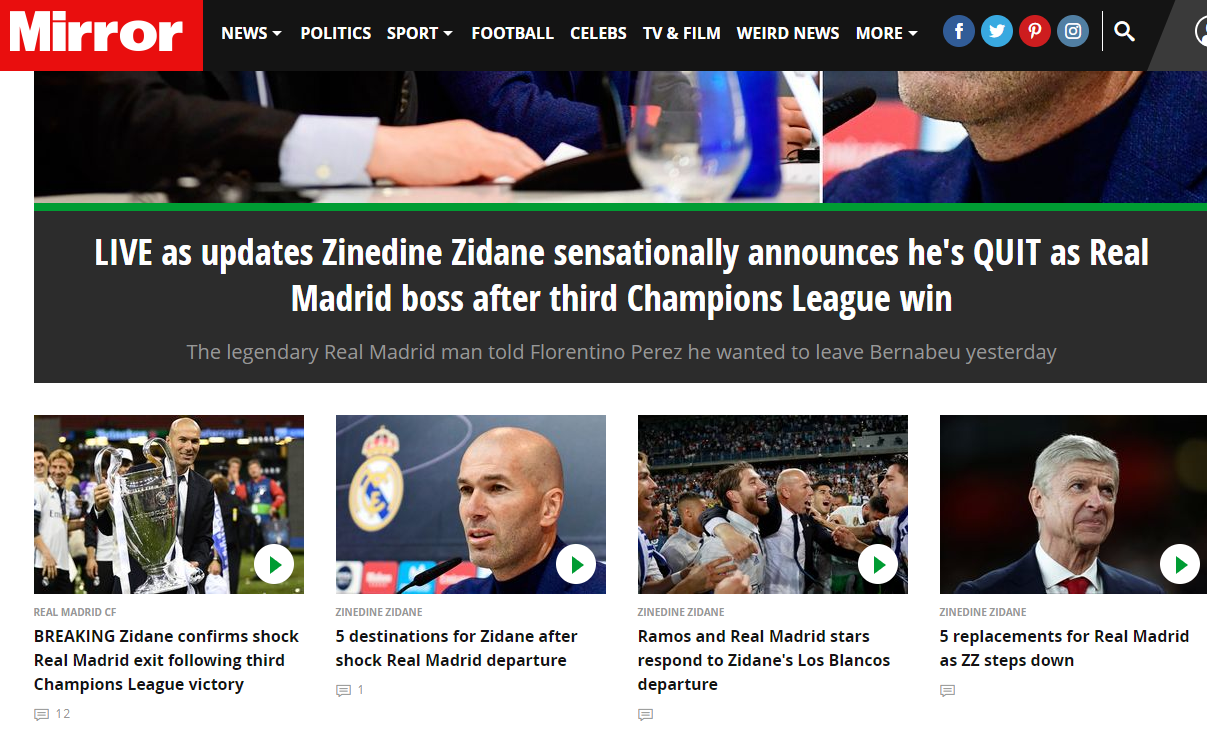
Task: Open '5 destinations for Zidane' article link
Action: point(457,648)
